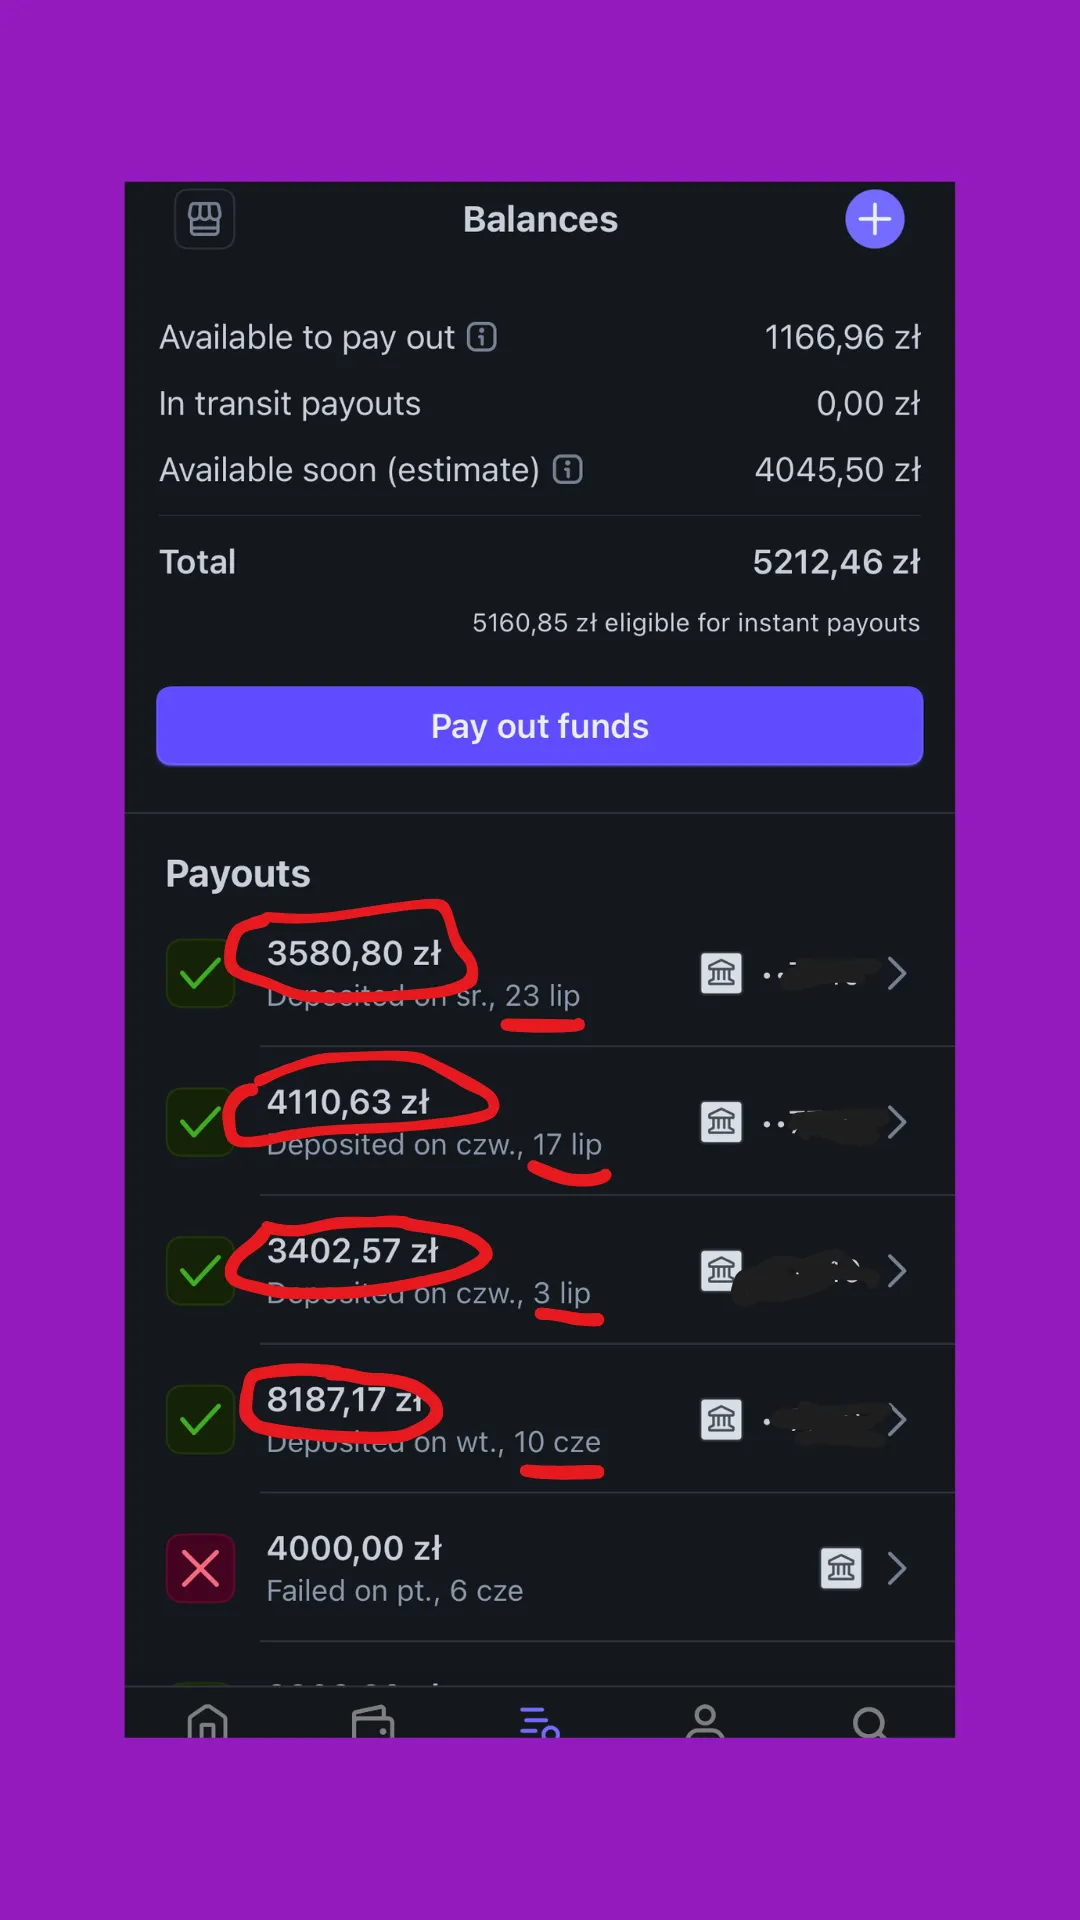Viewport: 1080px width, 1920px height.
Task: Tap the bank icon on 4000,00 zł failed payout
Action: (841, 1568)
